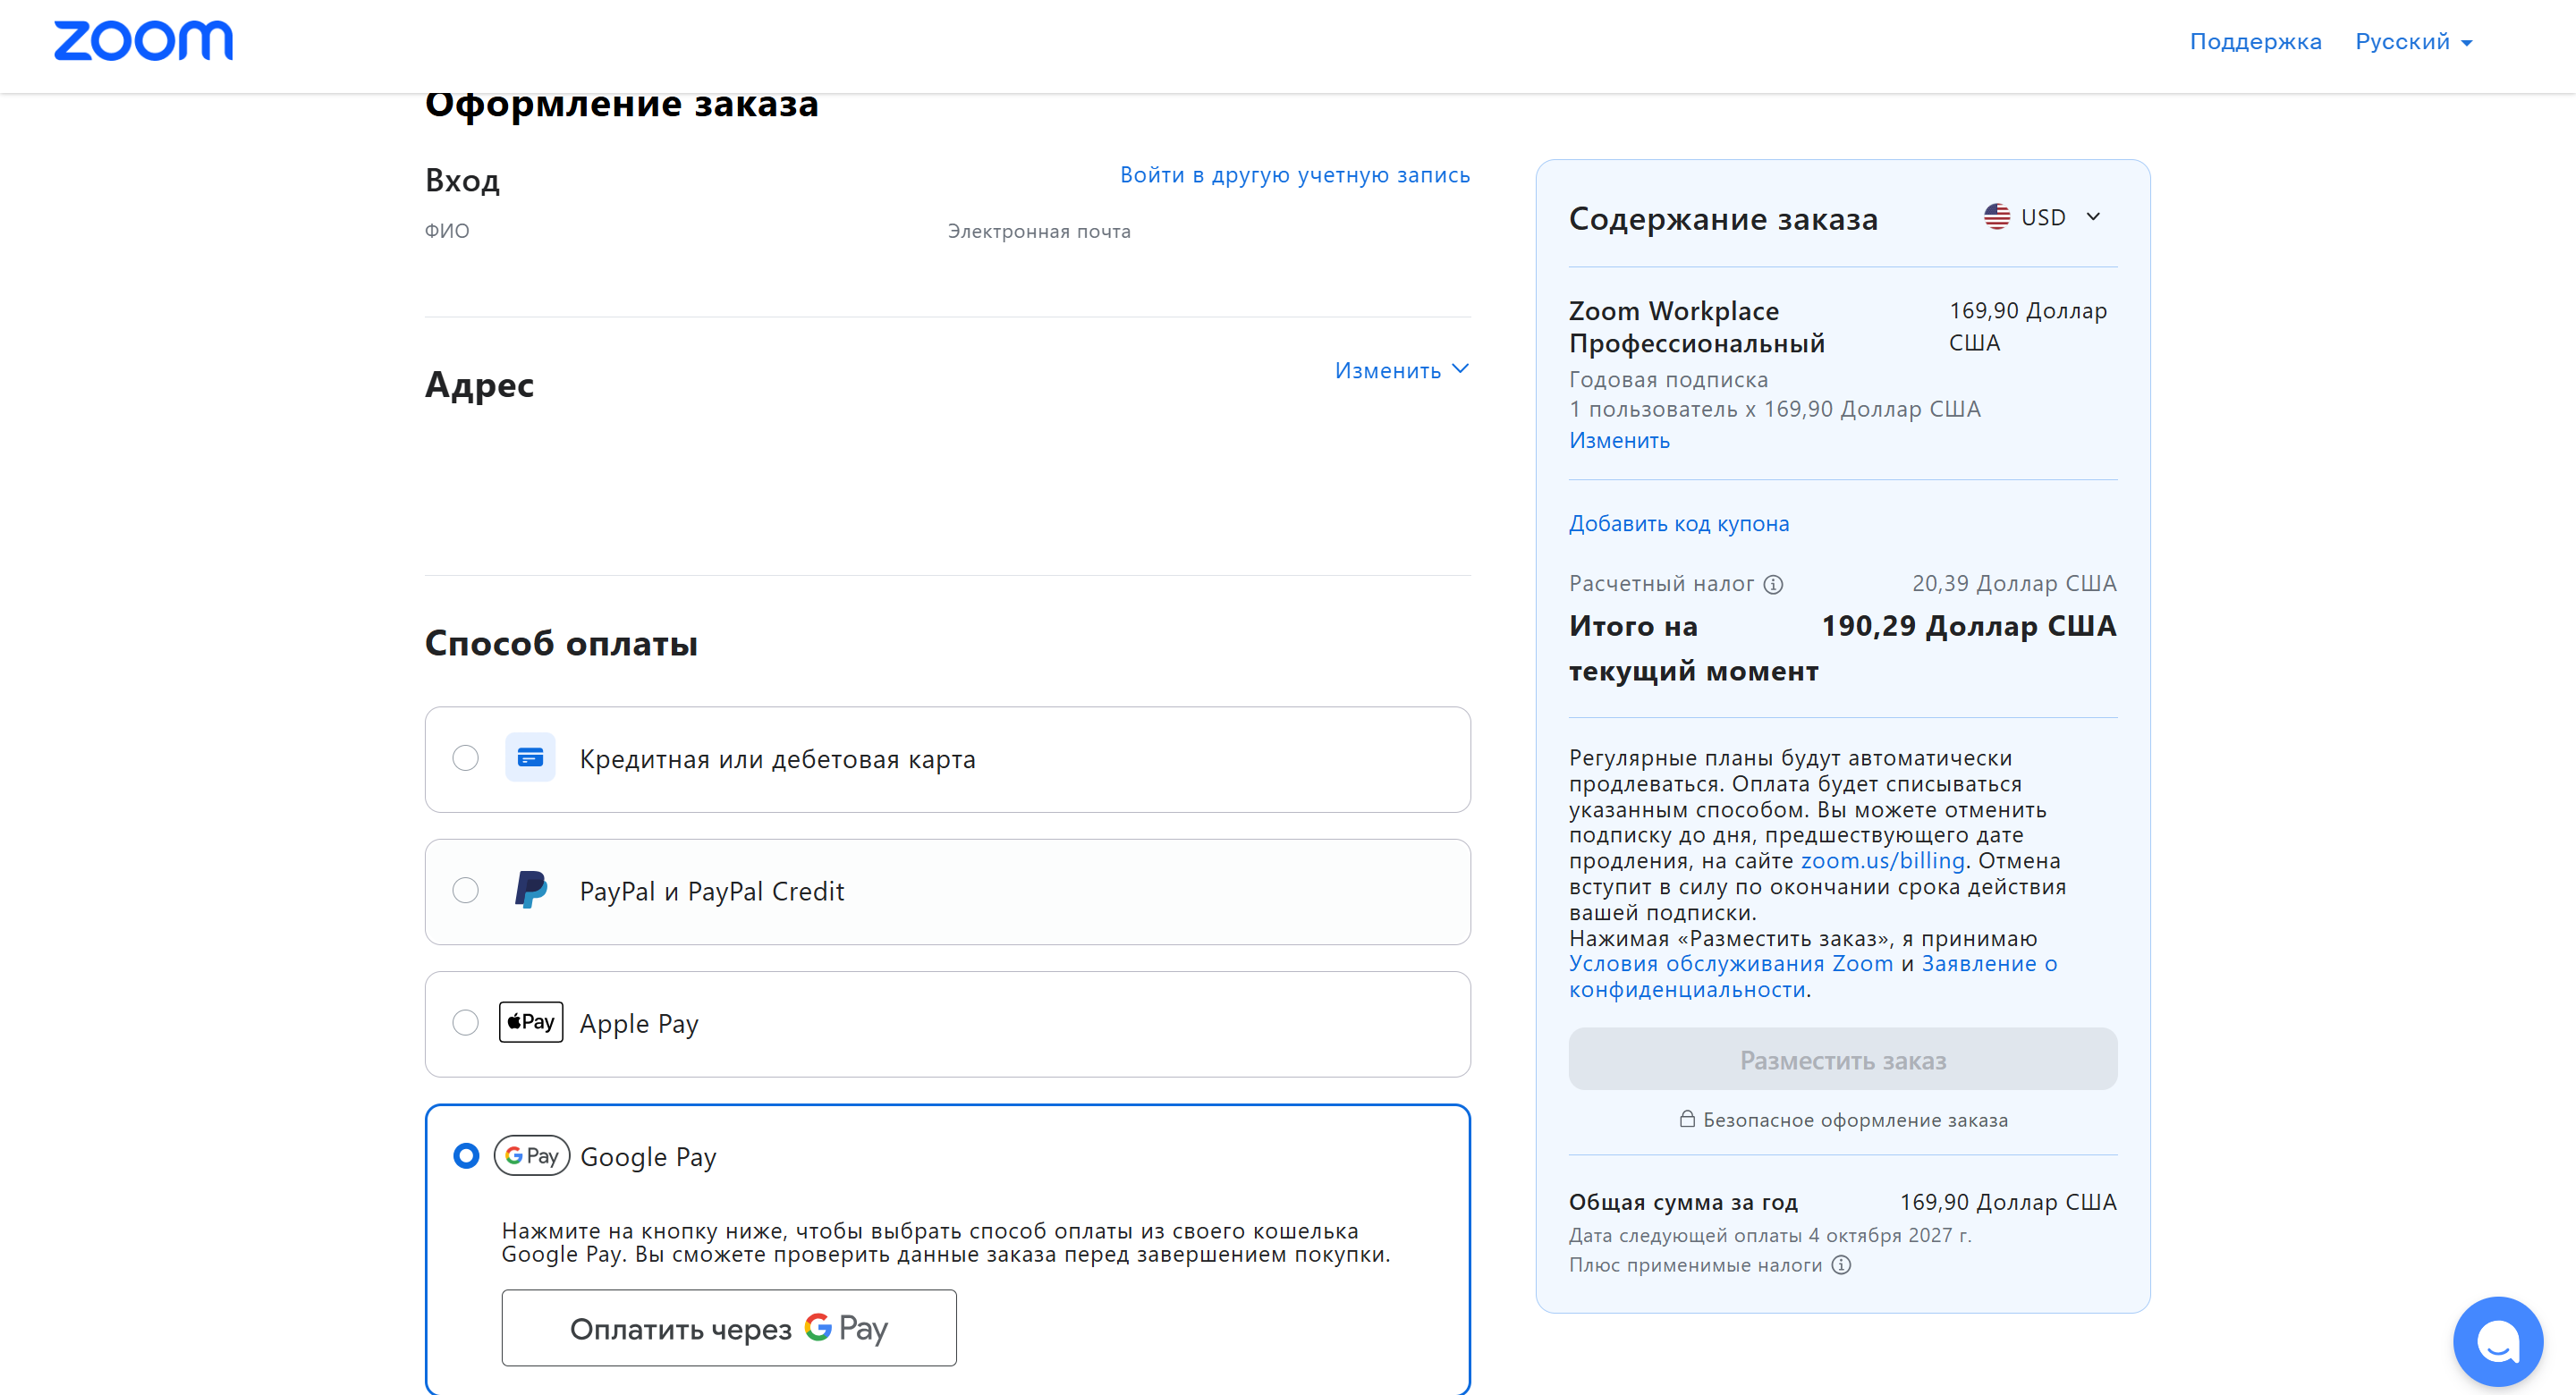Click the ФИО label

point(447,231)
